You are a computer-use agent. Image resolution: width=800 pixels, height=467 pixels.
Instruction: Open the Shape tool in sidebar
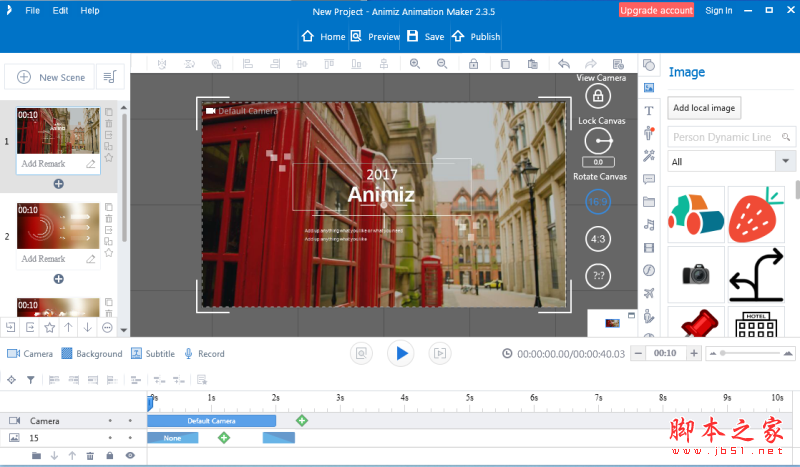pyautogui.click(x=649, y=65)
